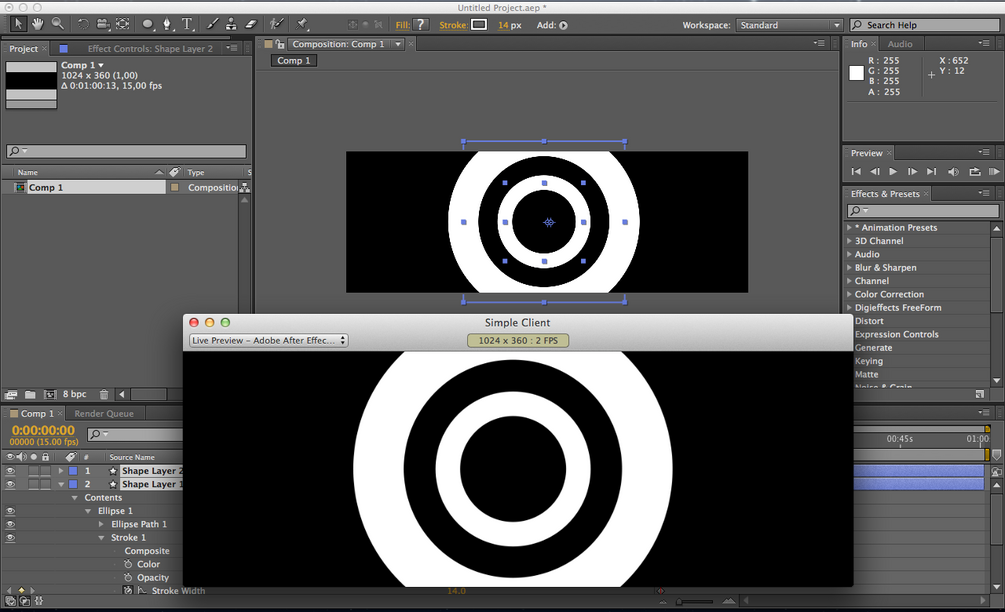Click the Color property stopwatch
Image resolution: width=1005 pixels, height=612 pixels.
click(128, 564)
